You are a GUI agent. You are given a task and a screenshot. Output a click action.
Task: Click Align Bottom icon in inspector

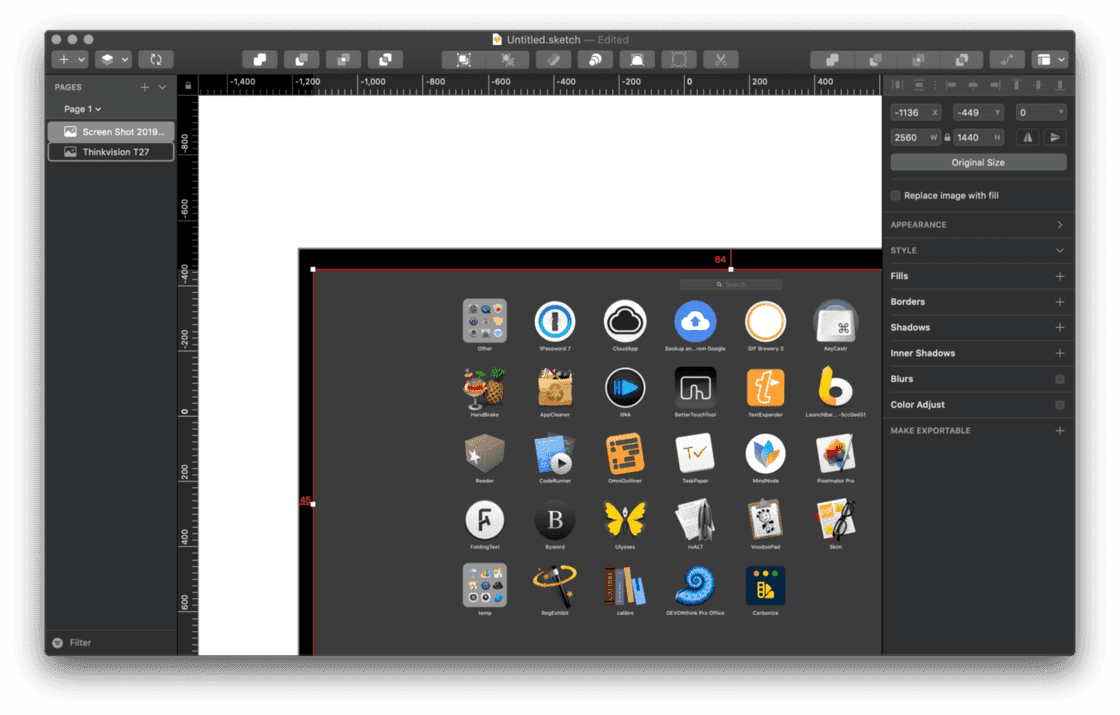click(1060, 85)
